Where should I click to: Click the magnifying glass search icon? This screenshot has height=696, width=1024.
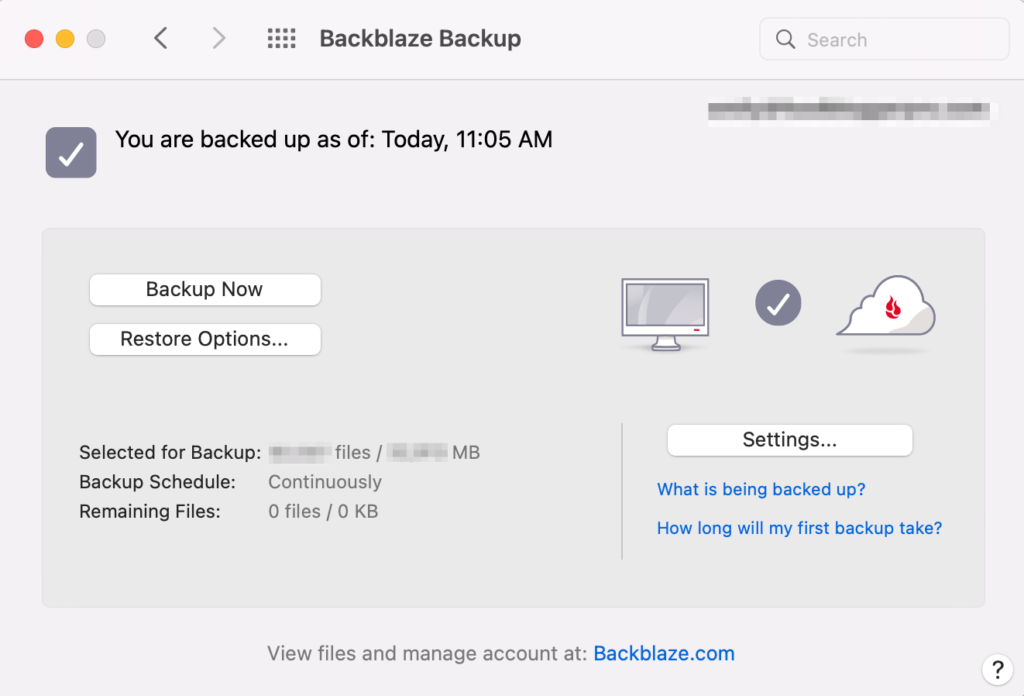pos(786,39)
